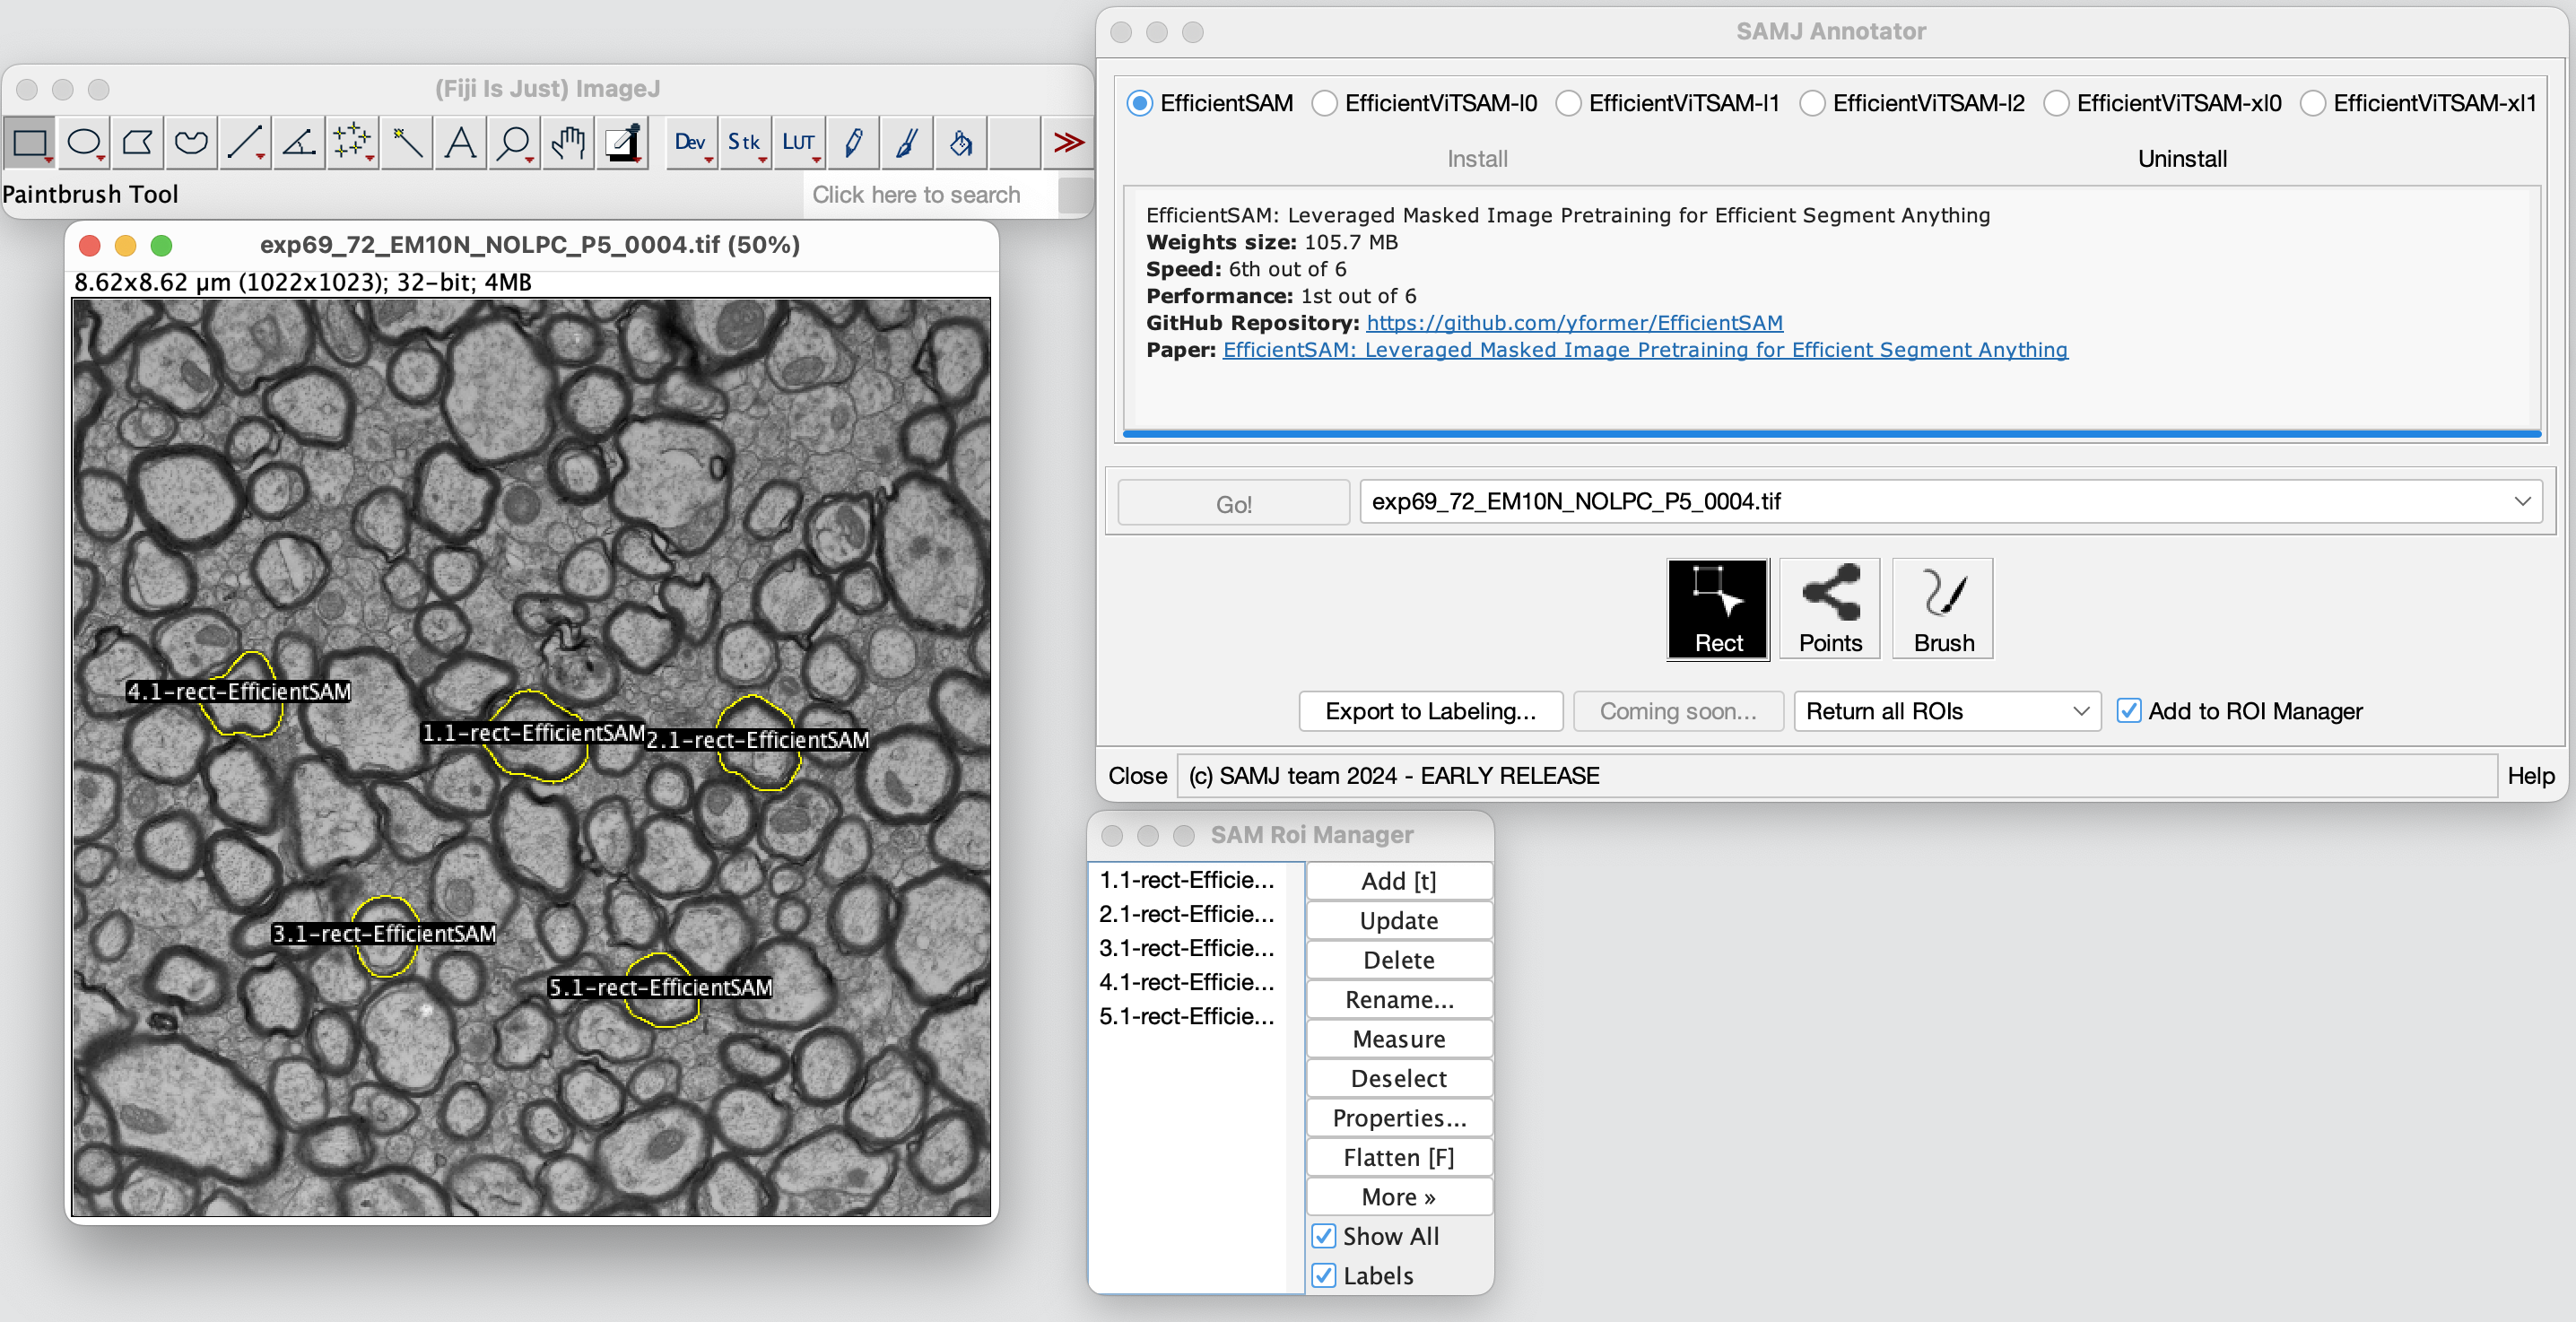This screenshot has height=1322, width=2576.
Task: Click Measure in Roi Manager
Action: point(1399,1039)
